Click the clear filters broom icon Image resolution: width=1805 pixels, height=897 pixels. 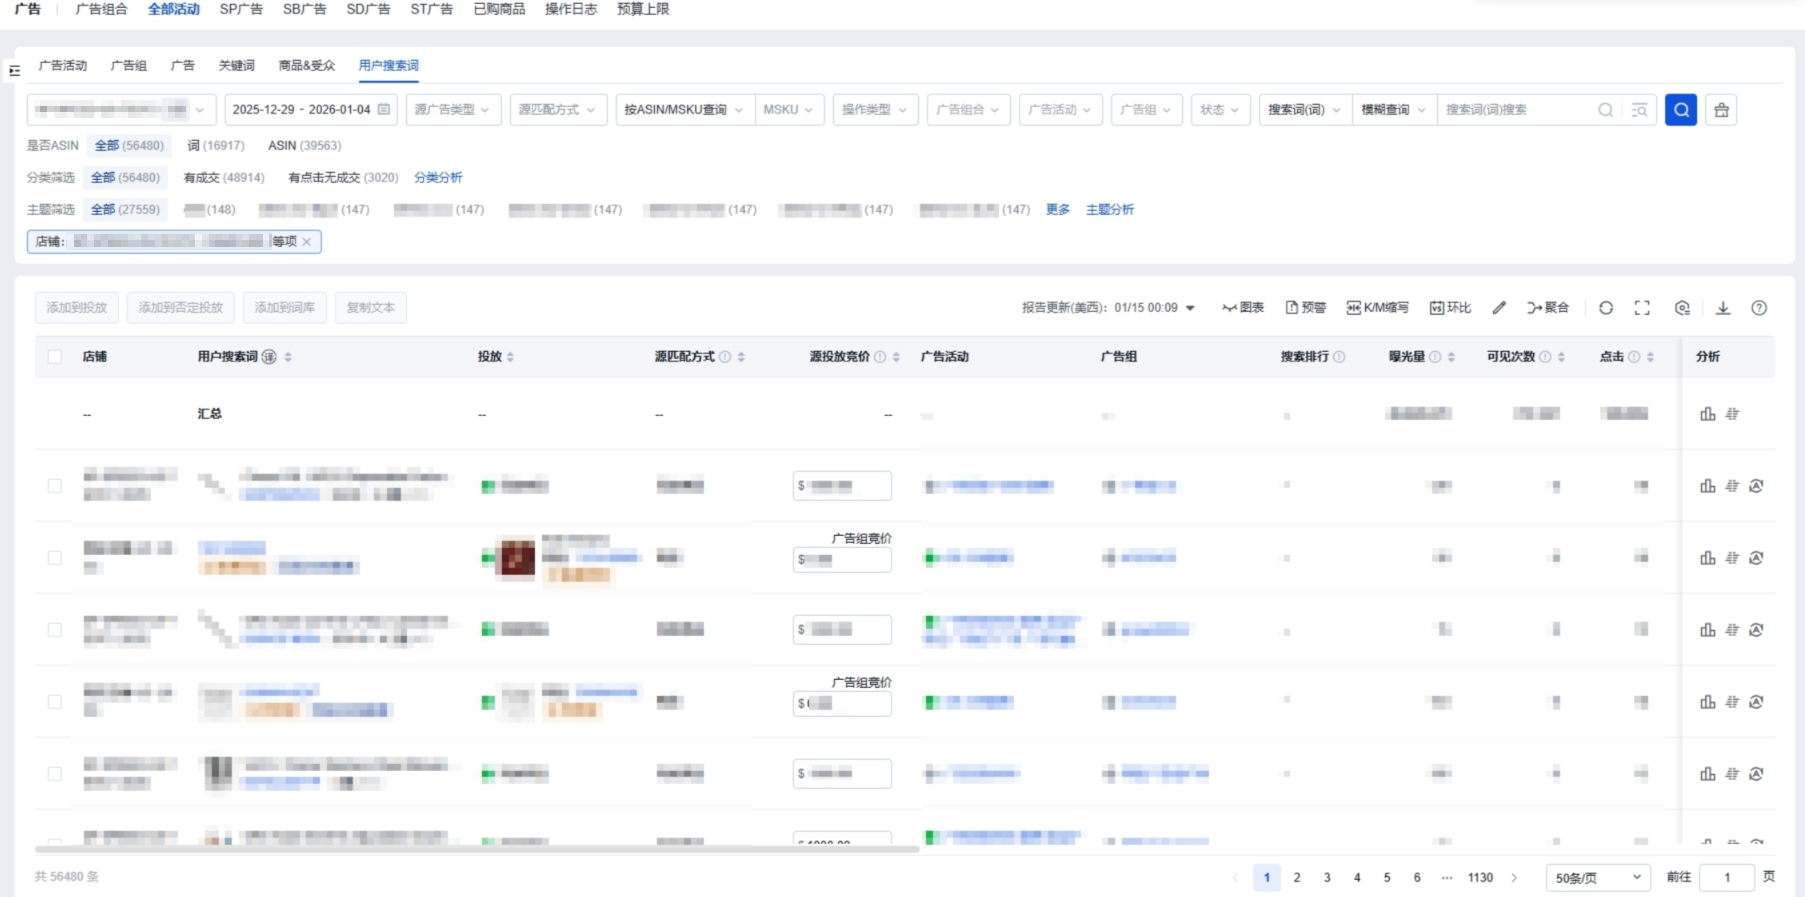[x=1721, y=110]
